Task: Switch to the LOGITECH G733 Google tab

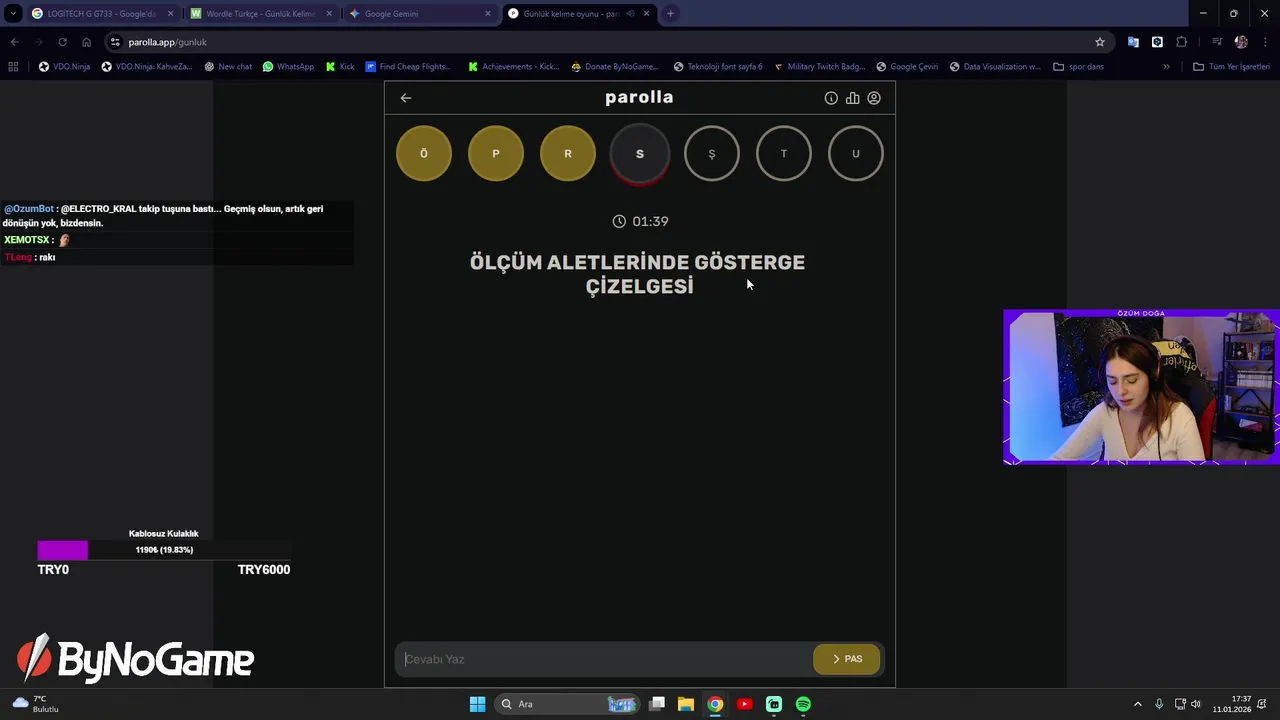Action: click(x=102, y=14)
